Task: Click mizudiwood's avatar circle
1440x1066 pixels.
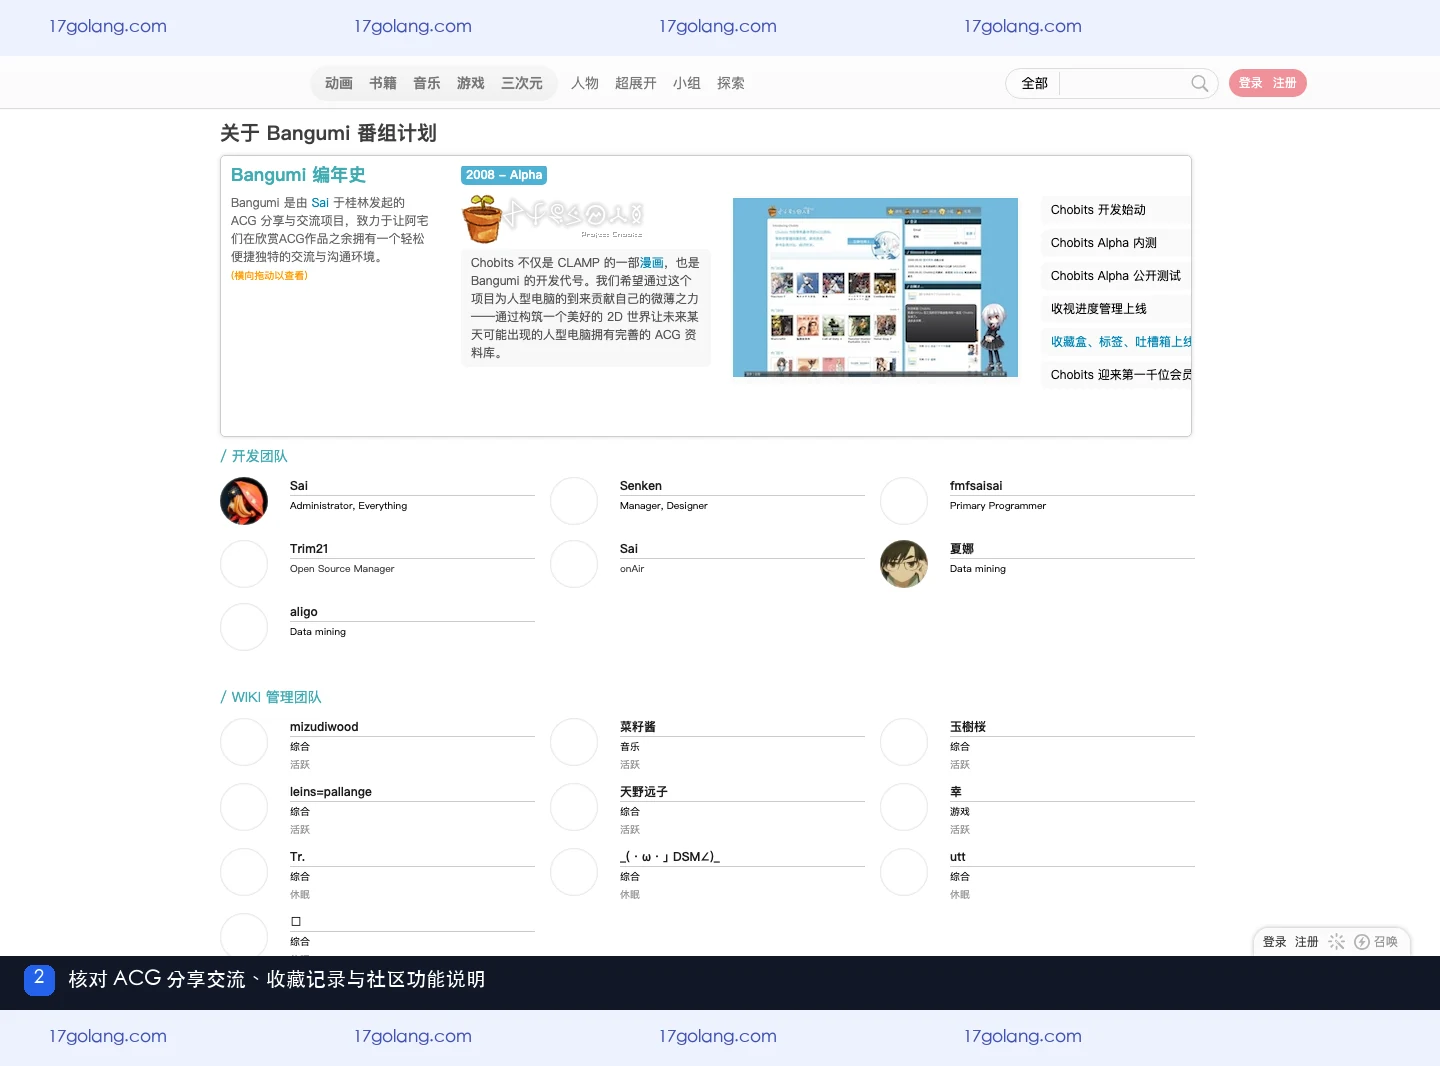Action: 244,742
